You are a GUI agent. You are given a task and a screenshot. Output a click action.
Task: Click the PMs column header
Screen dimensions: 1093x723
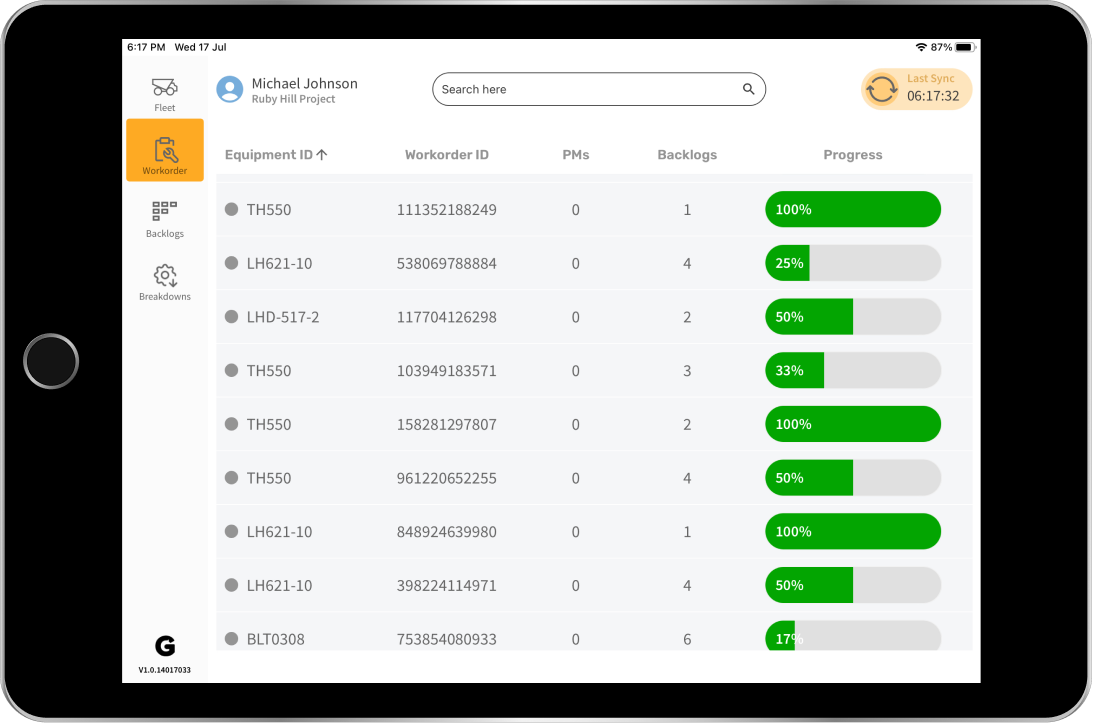pyautogui.click(x=575, y=155)
